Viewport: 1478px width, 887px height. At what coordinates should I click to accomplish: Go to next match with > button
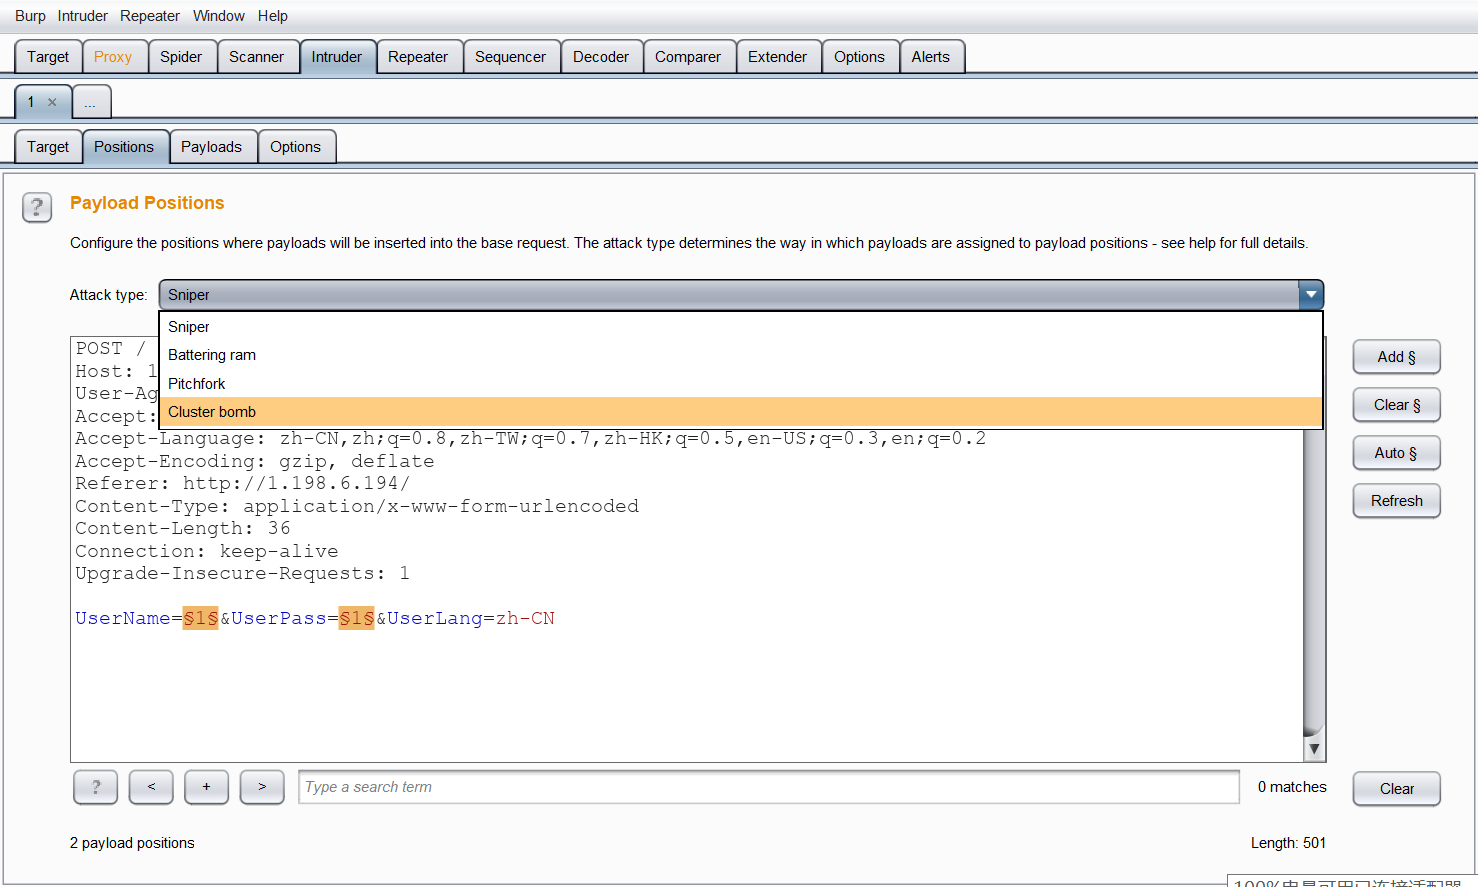tap(262, 787)
